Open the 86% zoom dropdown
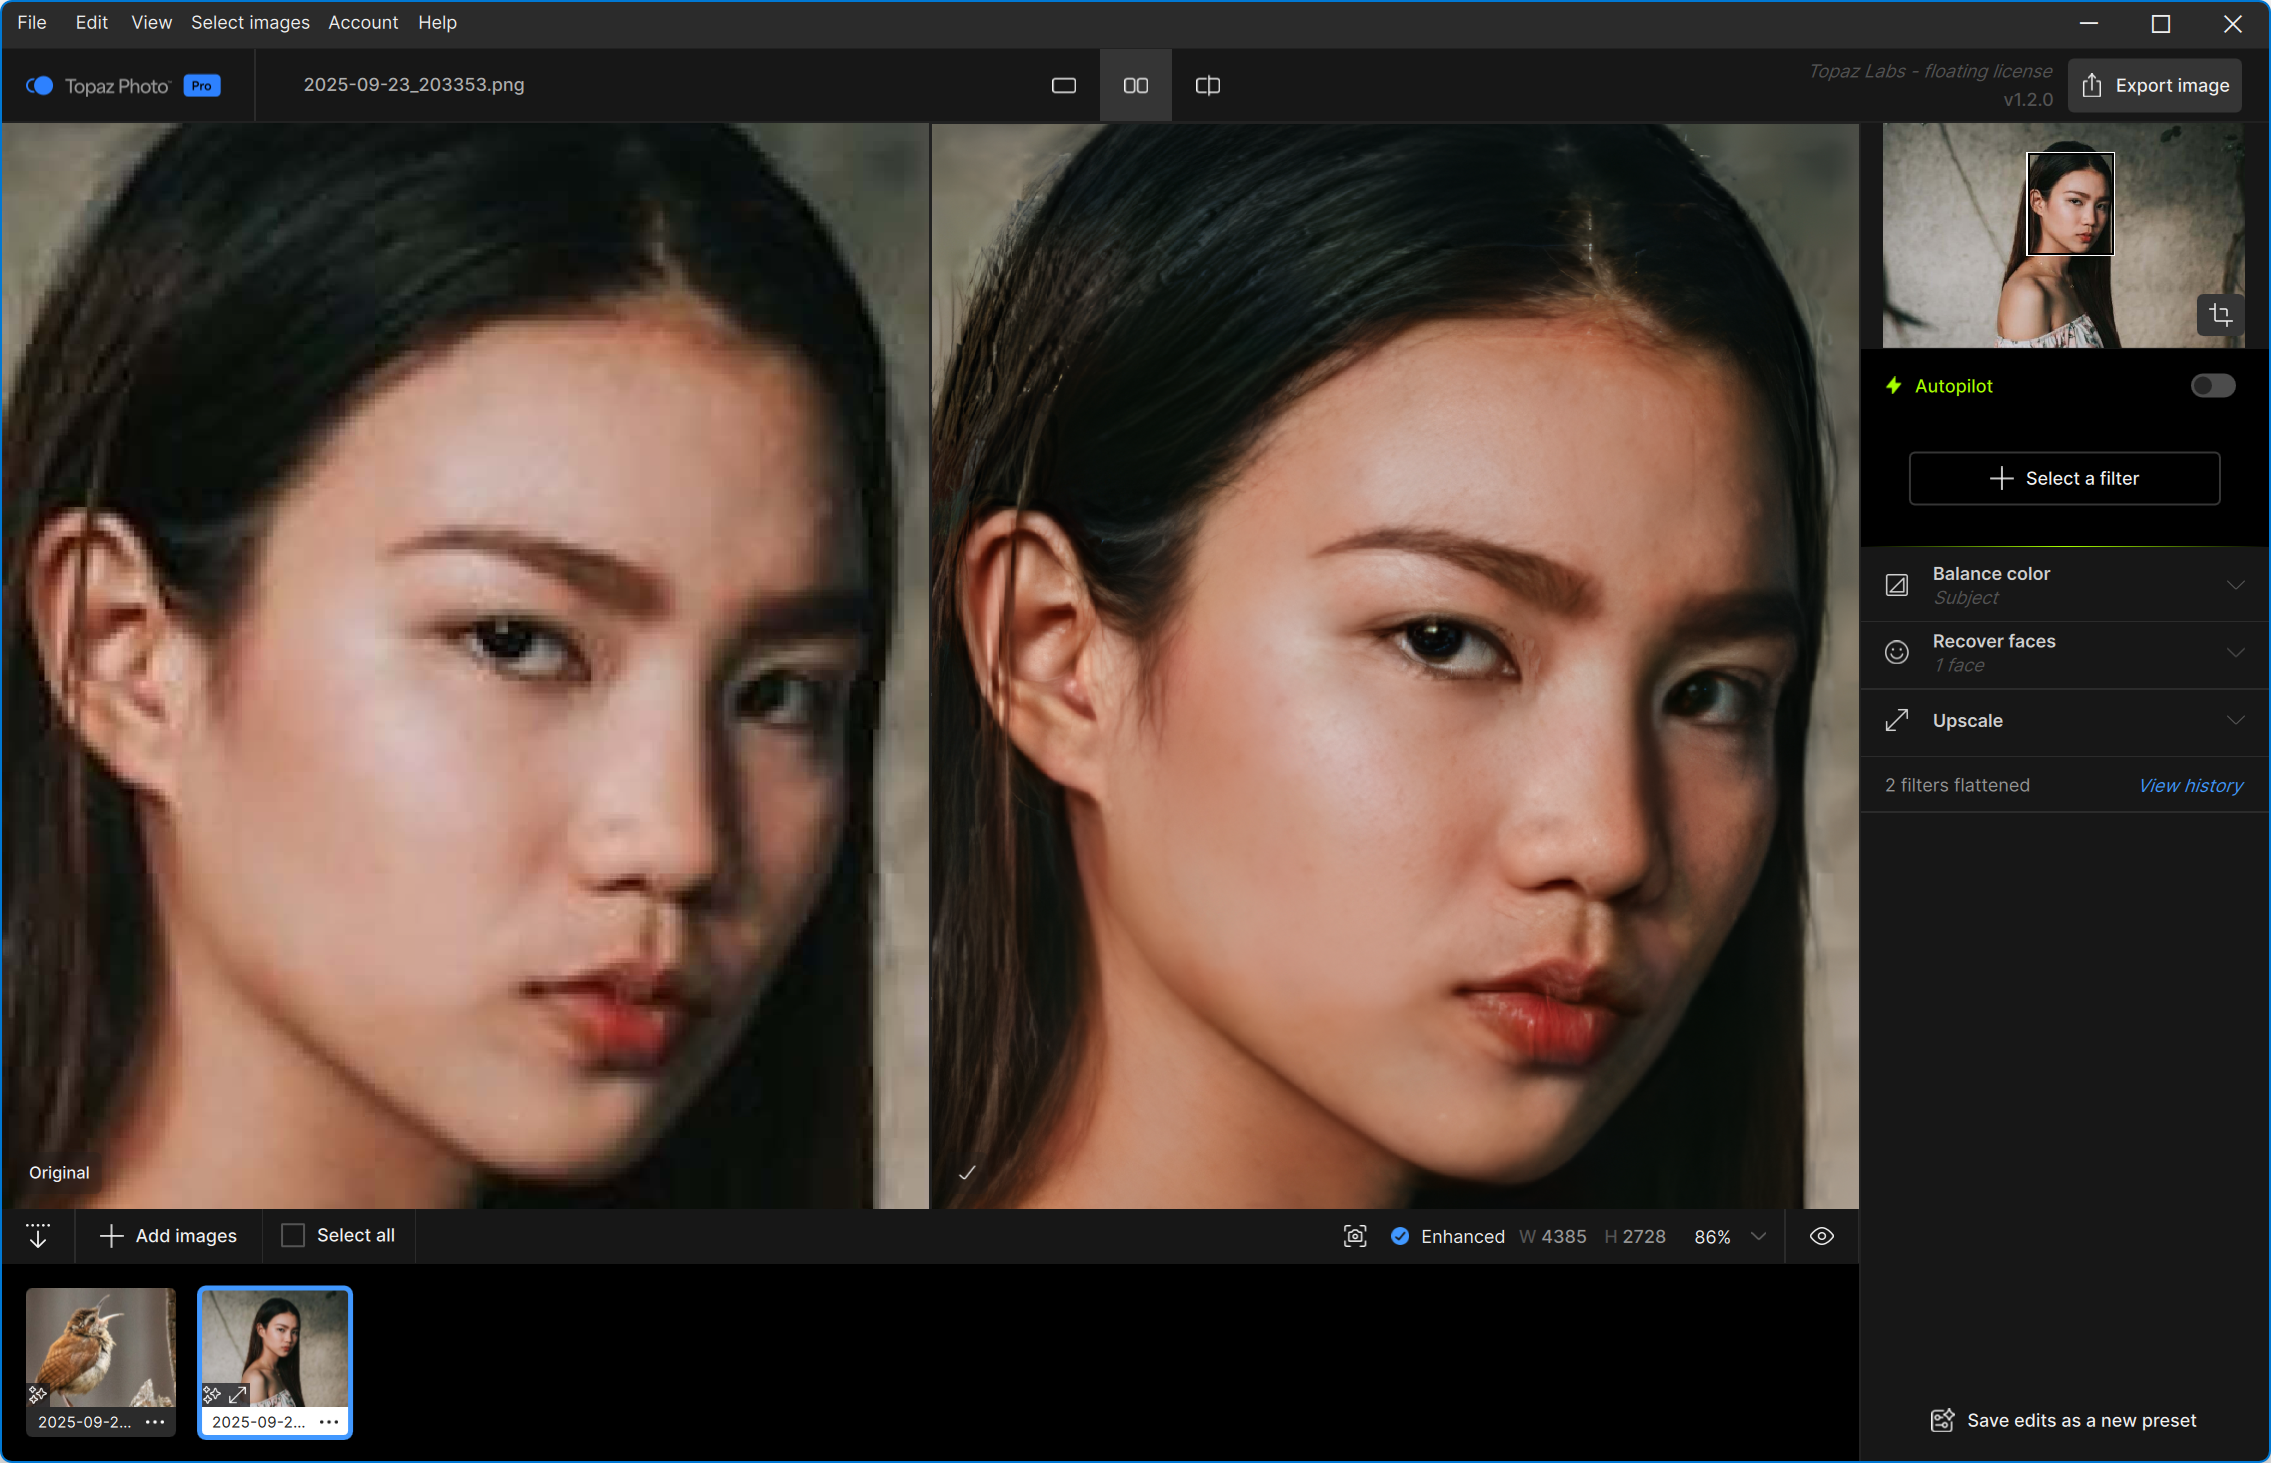This screenshot has width=2271, height=1463. 1758,1237
